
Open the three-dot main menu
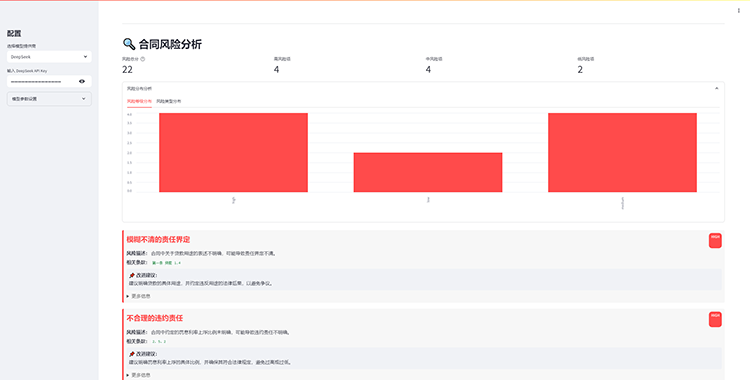pos(739,11)
